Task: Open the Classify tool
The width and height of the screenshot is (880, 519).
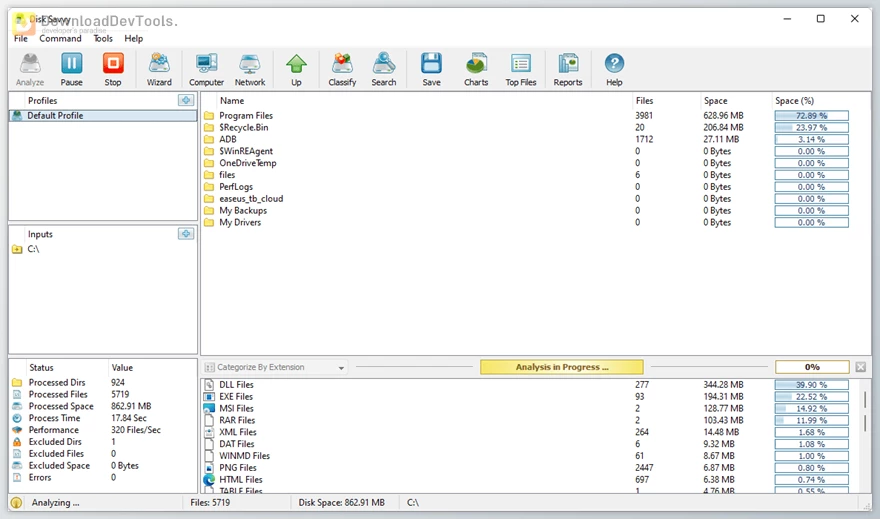Action: pos(342,70)
